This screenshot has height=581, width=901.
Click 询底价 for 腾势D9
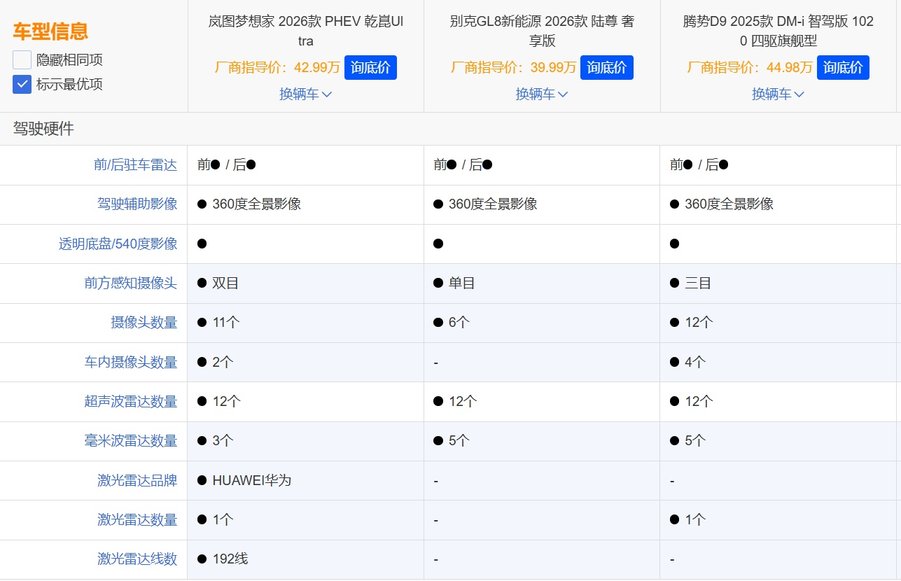click(x=843, y=68)
